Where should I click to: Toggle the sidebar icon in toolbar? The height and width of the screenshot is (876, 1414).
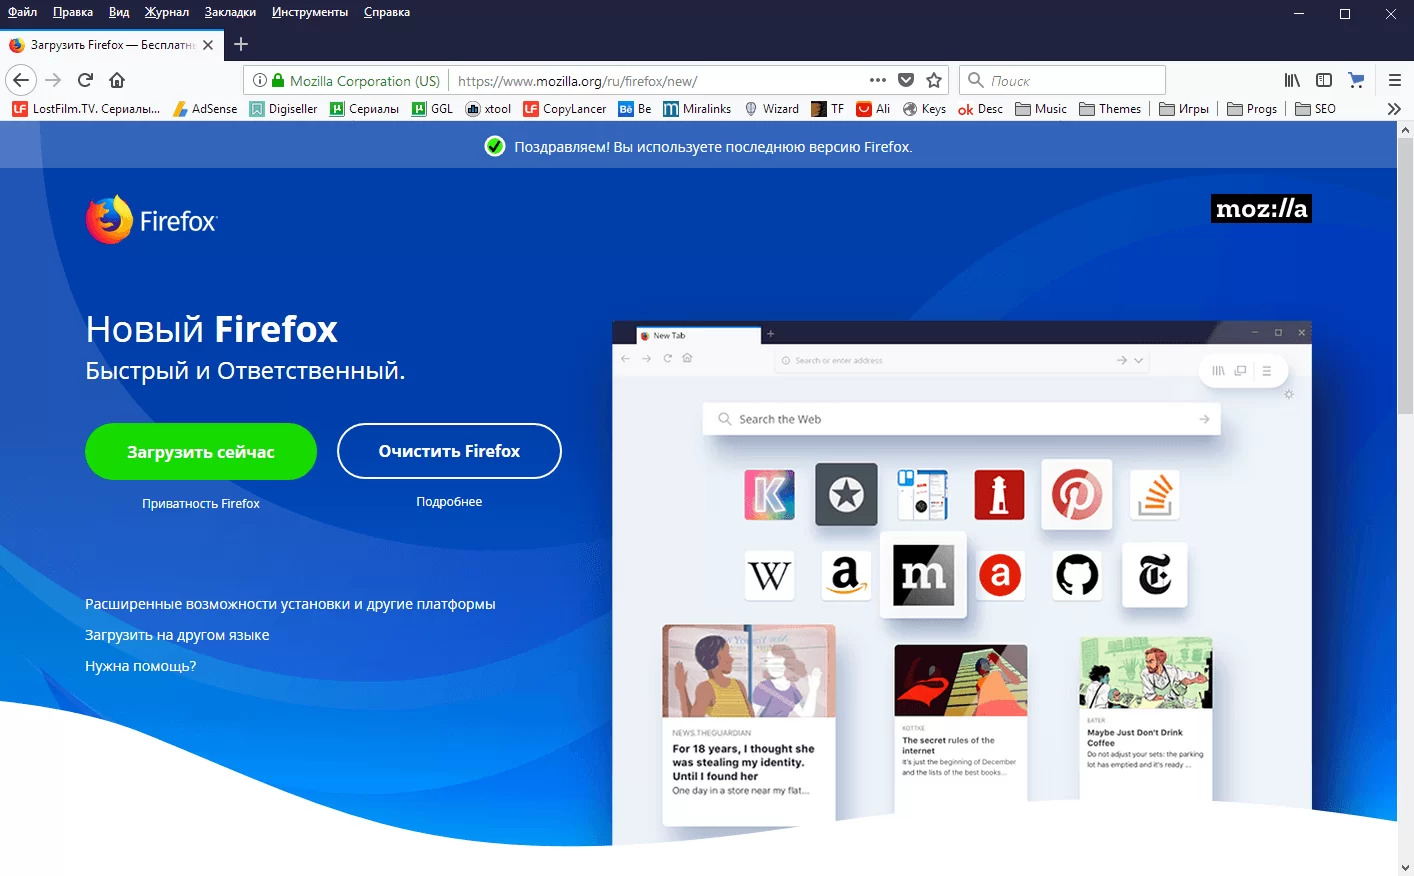[x=1324, y=80]
